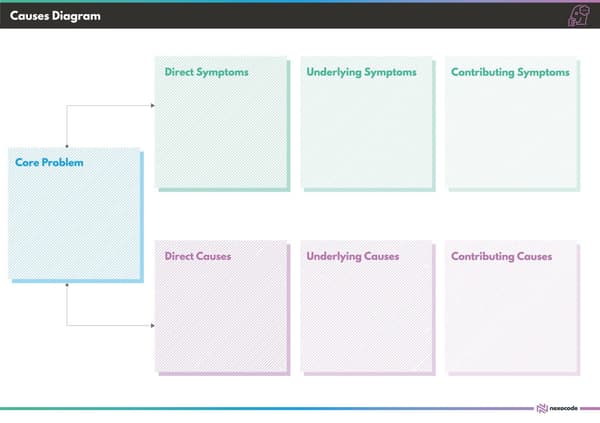Image resolution: width=600 pixels, height=423 pixels.
Task: Click the Causes Diagram title text
Action: 55,16
